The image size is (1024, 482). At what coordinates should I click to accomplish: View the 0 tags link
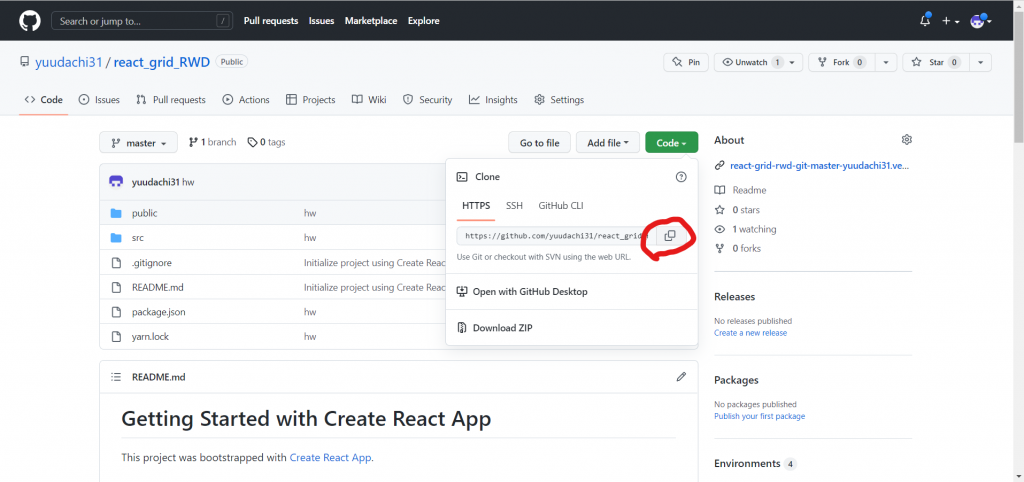[x=266, y=142]
